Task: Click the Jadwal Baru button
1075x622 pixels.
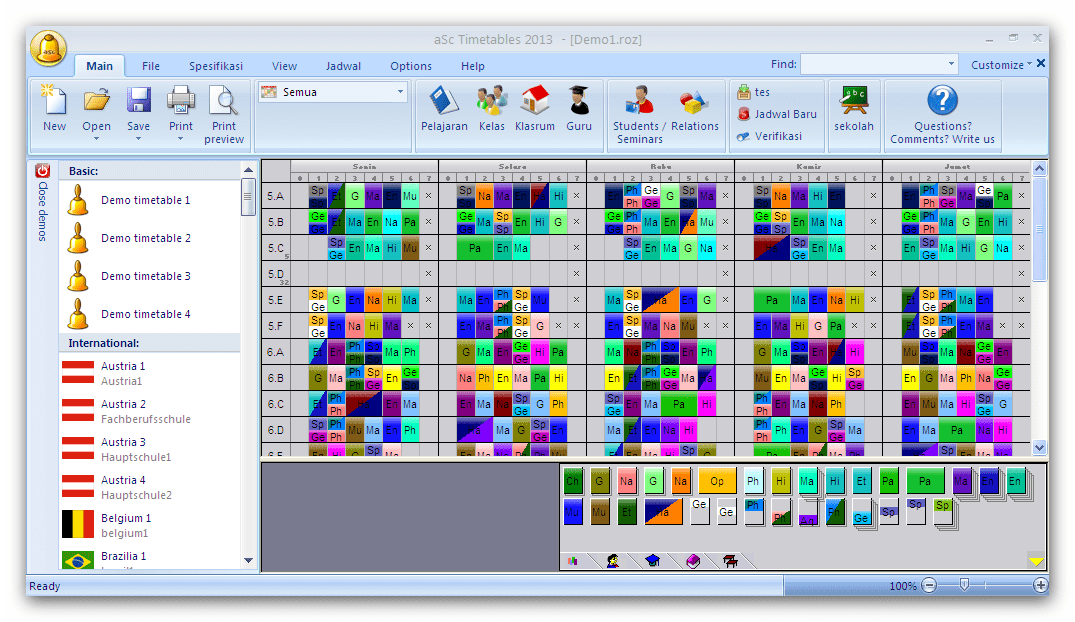Action: coord(777,115)
